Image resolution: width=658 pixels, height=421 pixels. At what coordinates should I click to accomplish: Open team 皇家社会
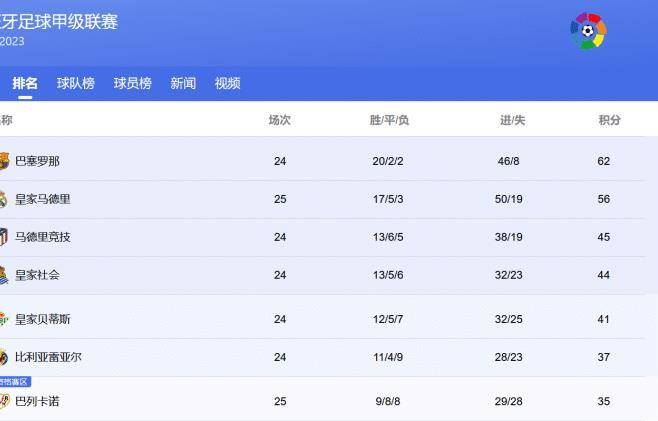37,275
